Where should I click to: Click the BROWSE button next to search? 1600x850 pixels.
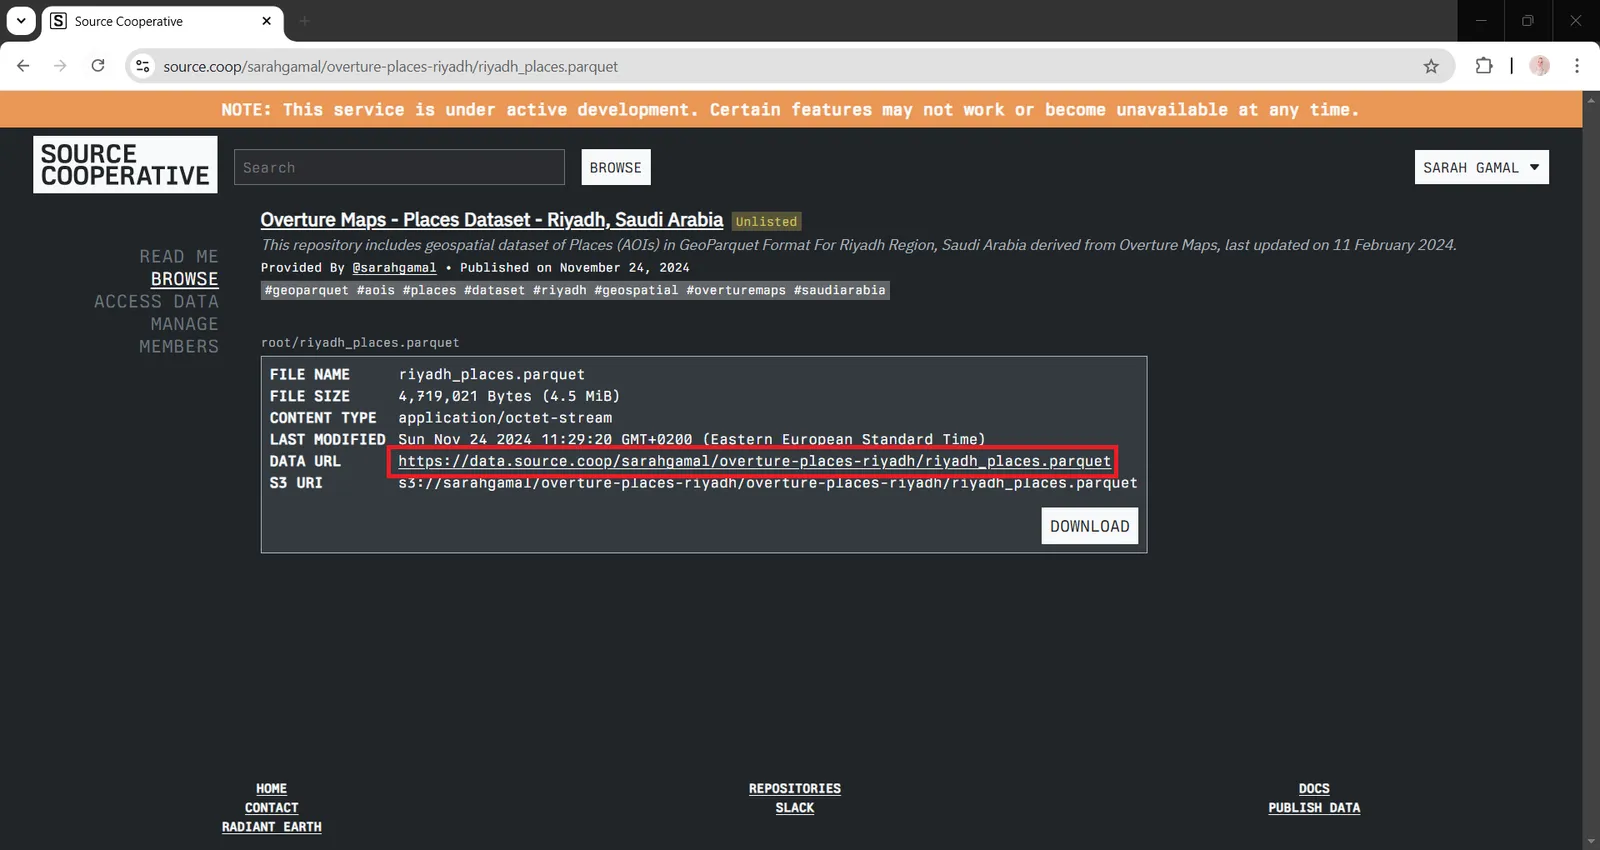coord(616,167)
